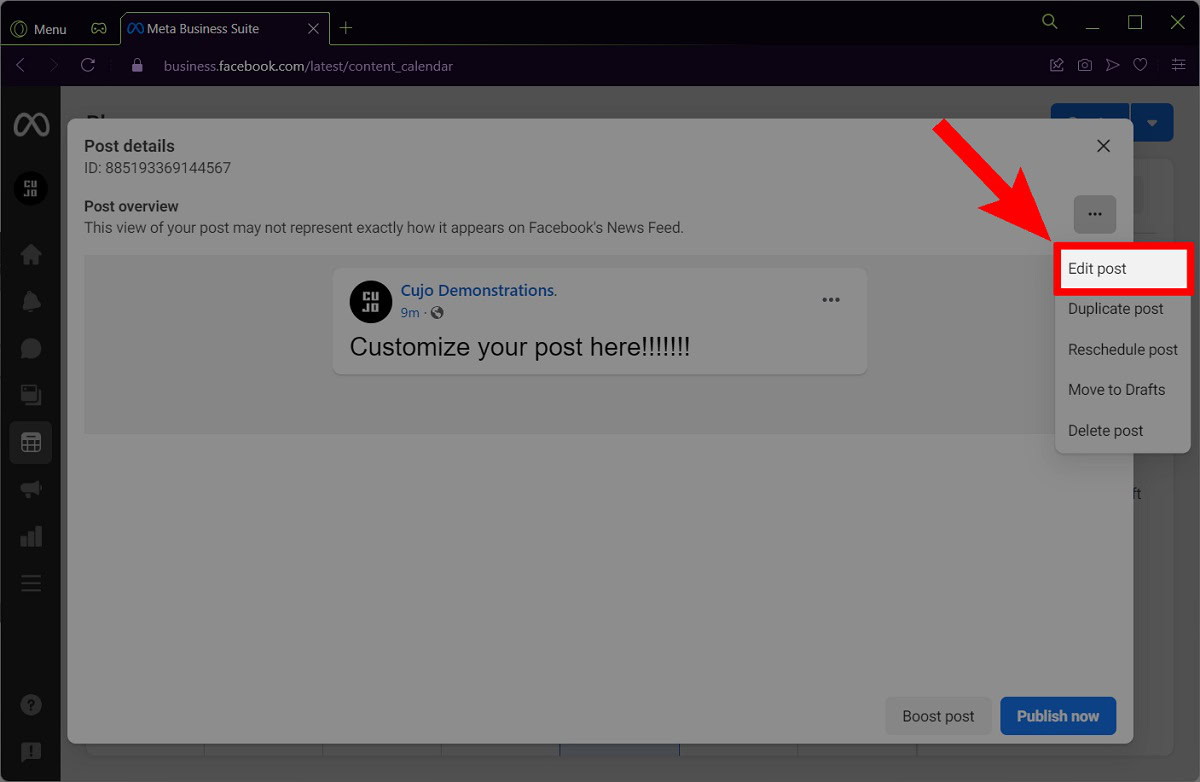This screenshot has width=1200, height=782.
Task: Close the Meta Business Suite tab
Action: [313, 29]
